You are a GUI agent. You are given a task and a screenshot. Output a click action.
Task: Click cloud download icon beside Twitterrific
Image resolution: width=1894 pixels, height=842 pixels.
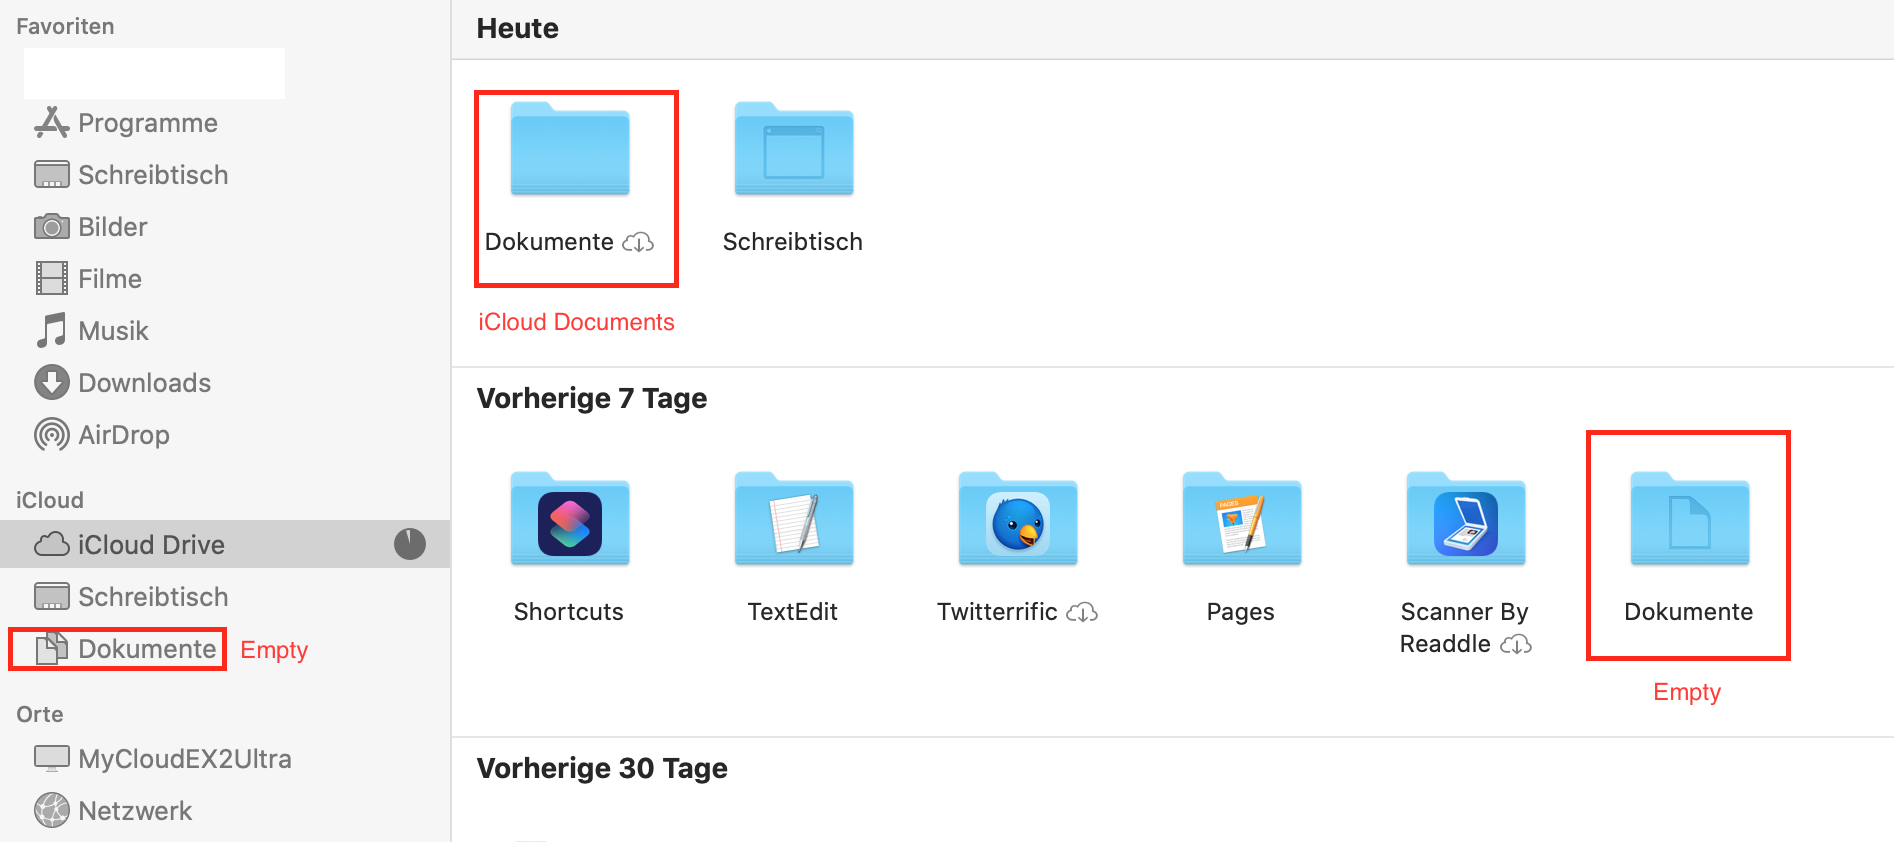pyautogui.click(x=1082, y=613)
